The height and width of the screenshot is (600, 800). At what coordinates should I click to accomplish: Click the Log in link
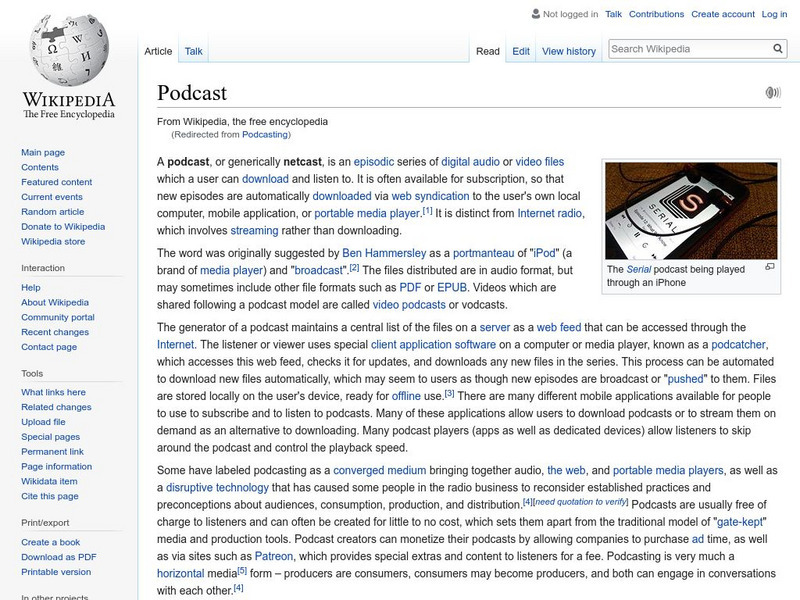(774, 14)
